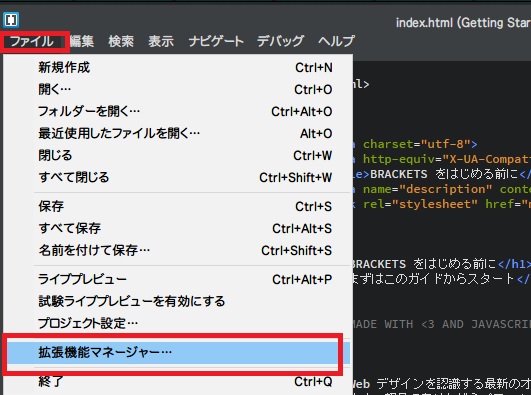Open the デバッグ menu
Screen dimensions: 531x395
pos(280,41)
